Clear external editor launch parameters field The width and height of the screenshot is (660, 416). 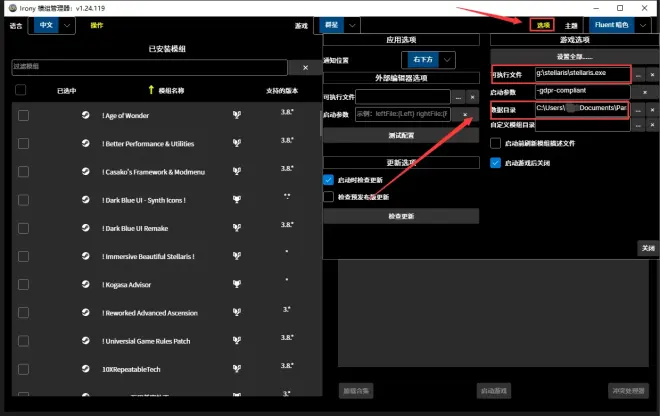[x=465, y=115]
